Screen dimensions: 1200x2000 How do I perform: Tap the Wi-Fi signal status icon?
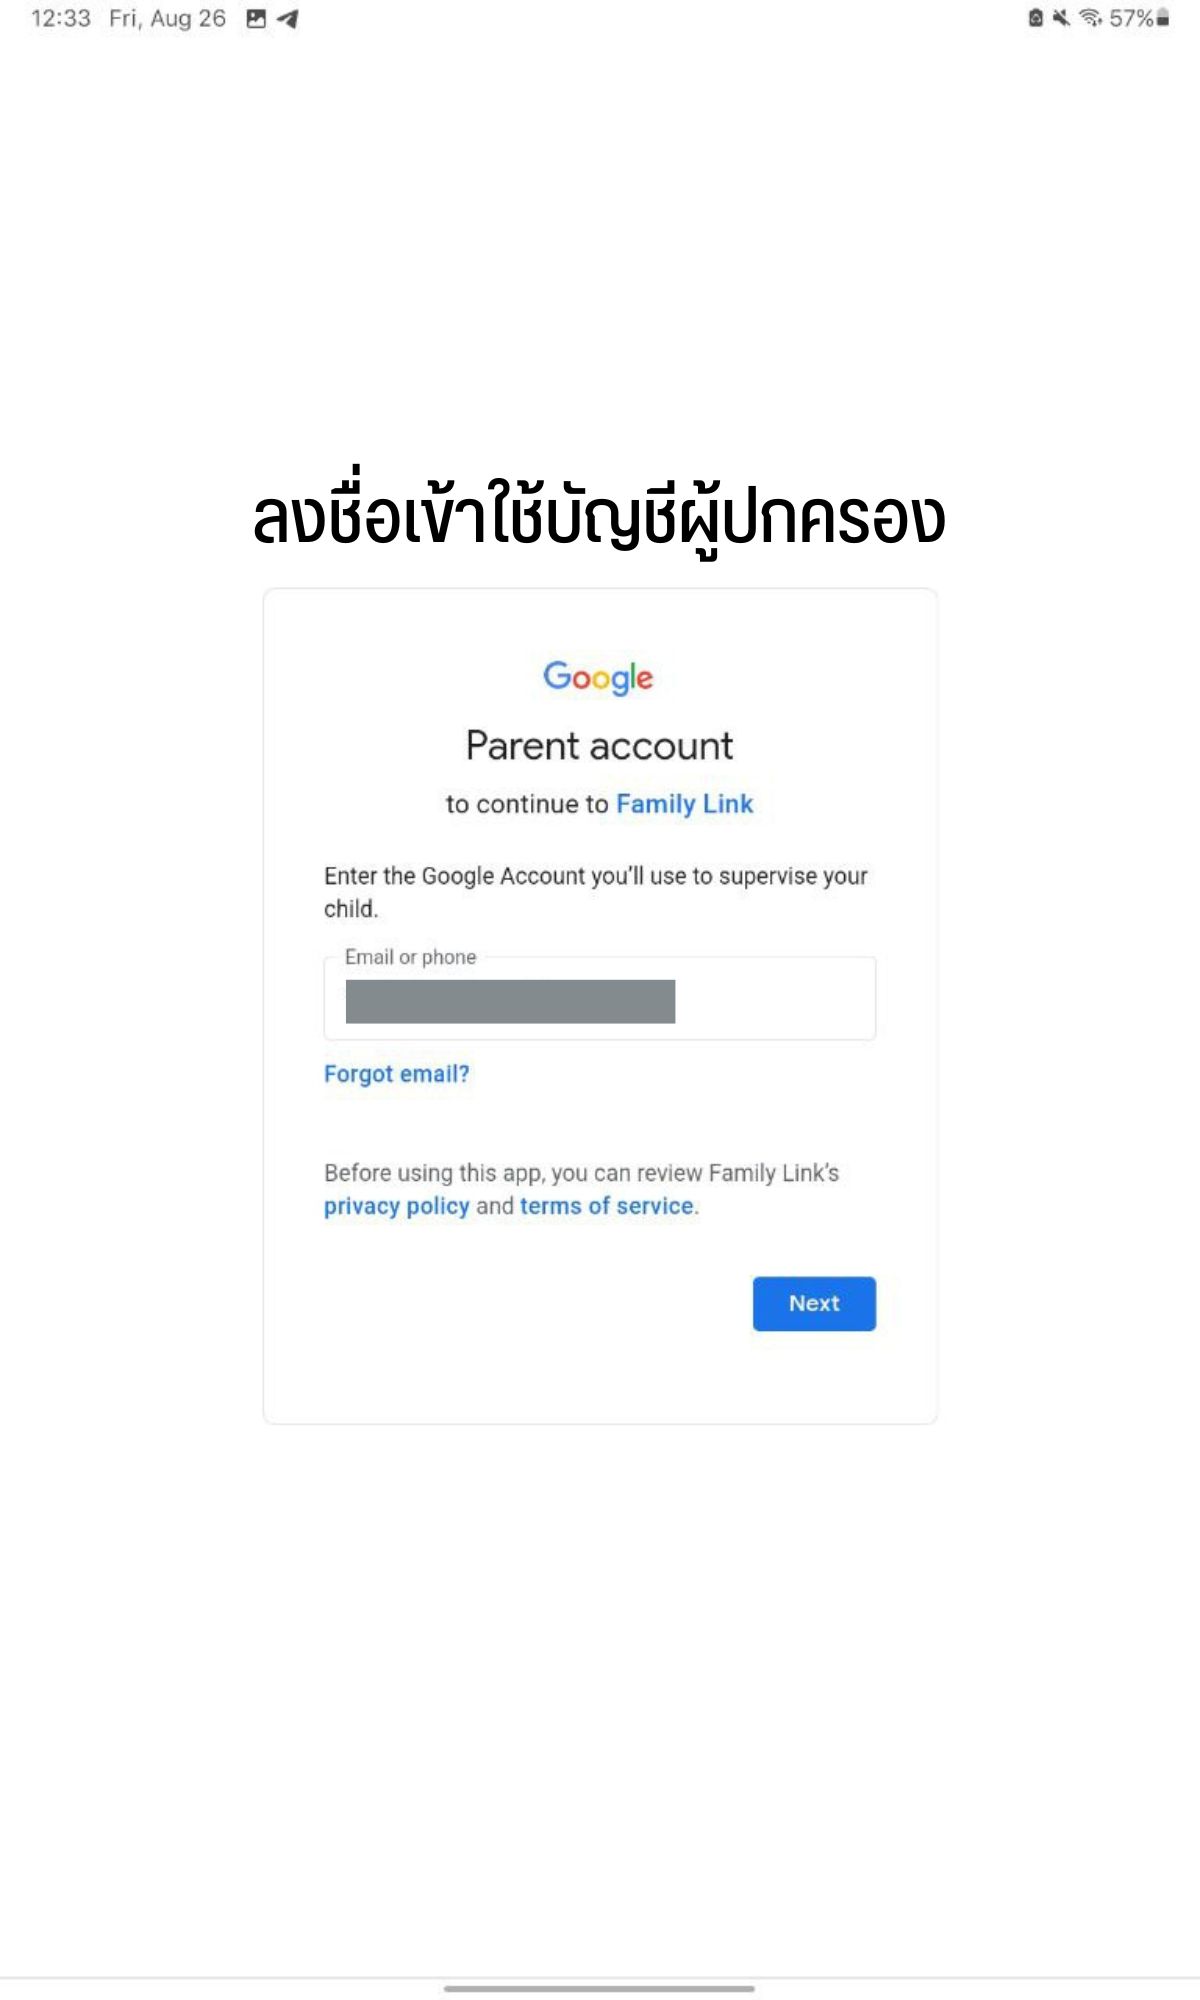1091,18
